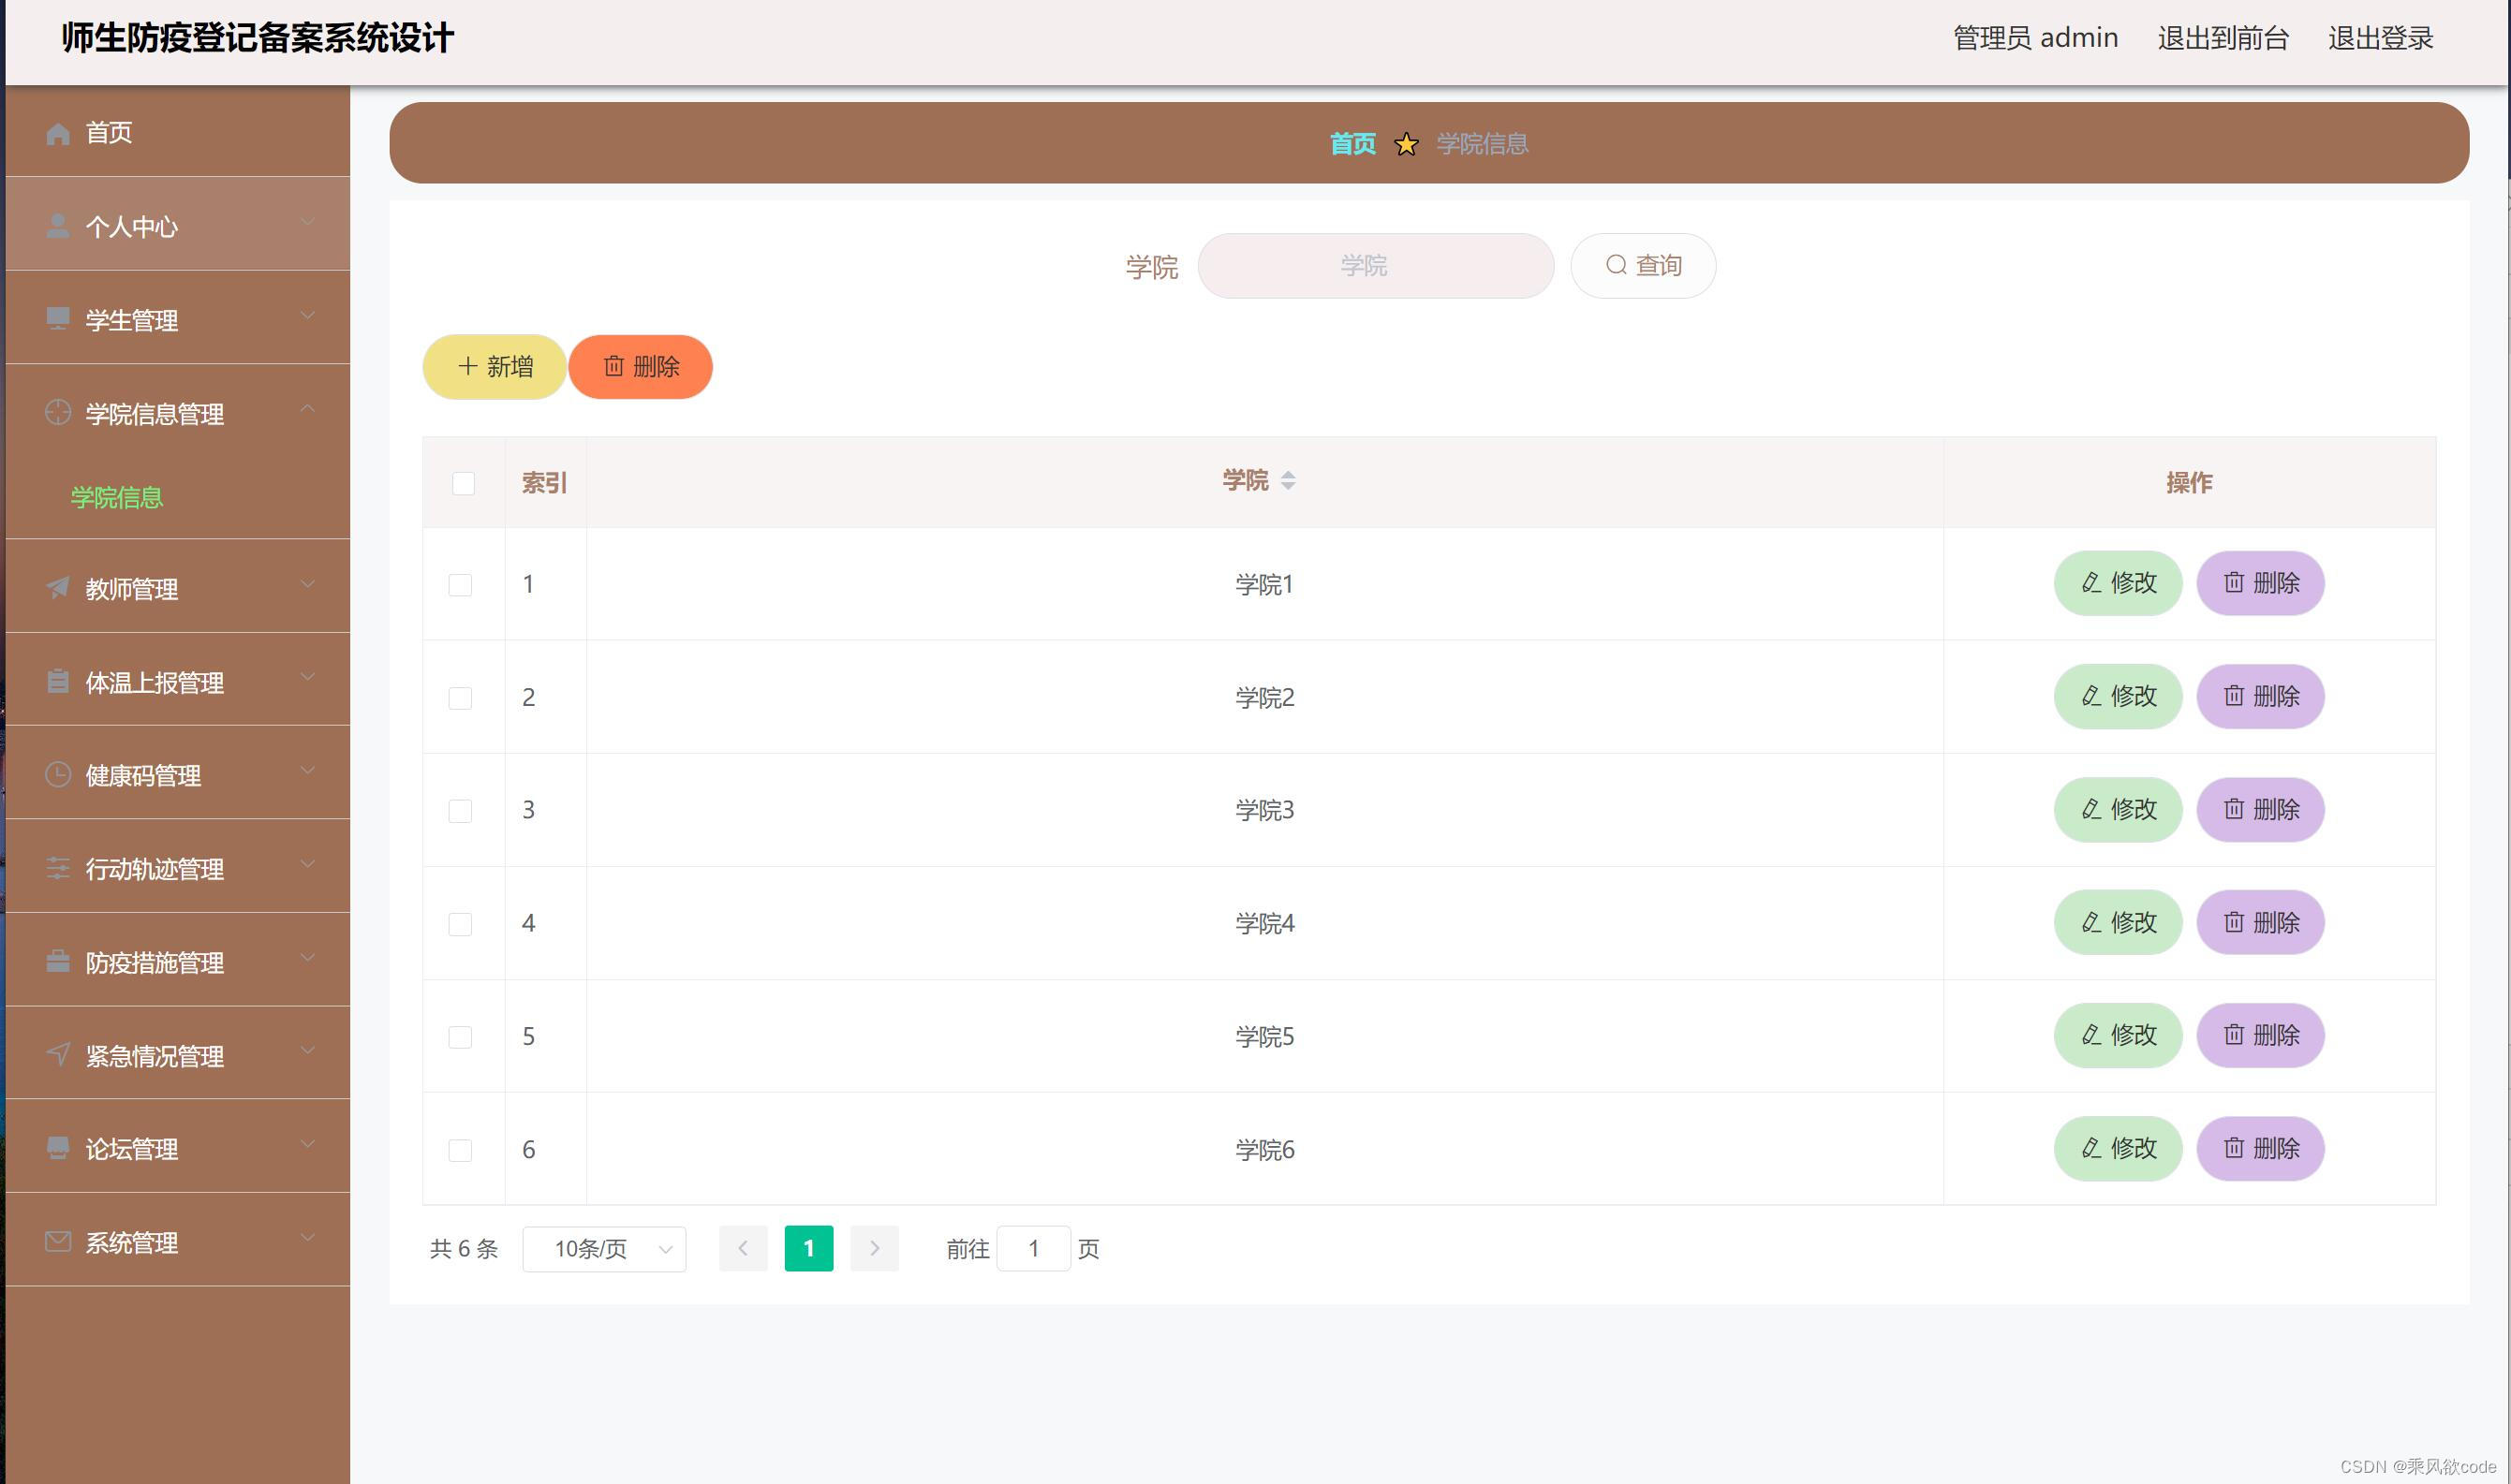Viewport: 2511px width, 1484px height.
Task: Click the briefcase icon by 防疫措施管理
Action: point(58,962)
